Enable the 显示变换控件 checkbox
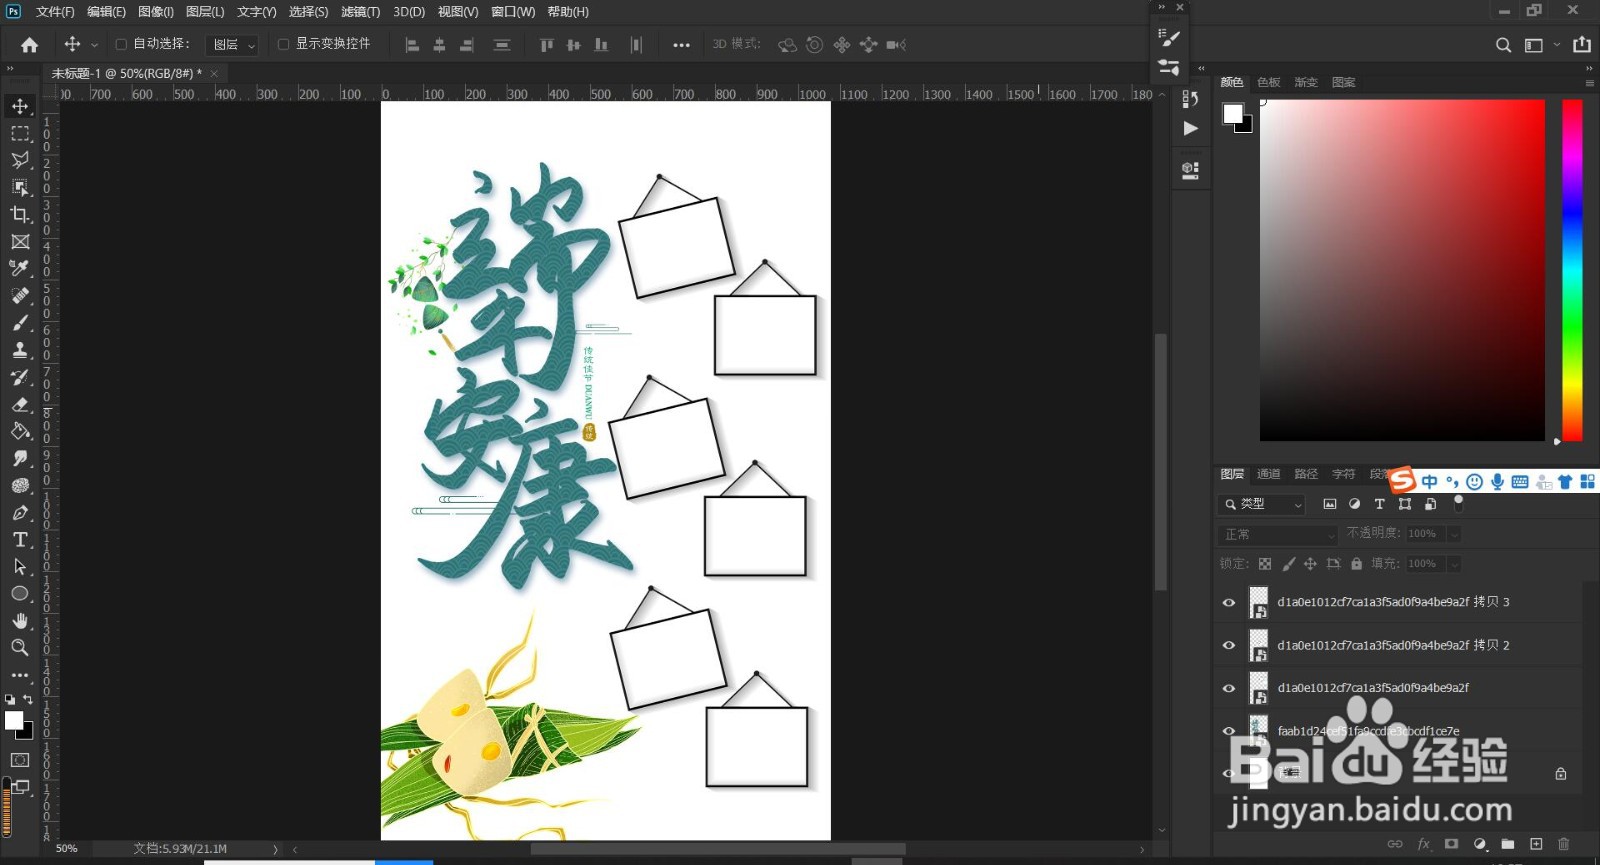 [x=283, y=44]
